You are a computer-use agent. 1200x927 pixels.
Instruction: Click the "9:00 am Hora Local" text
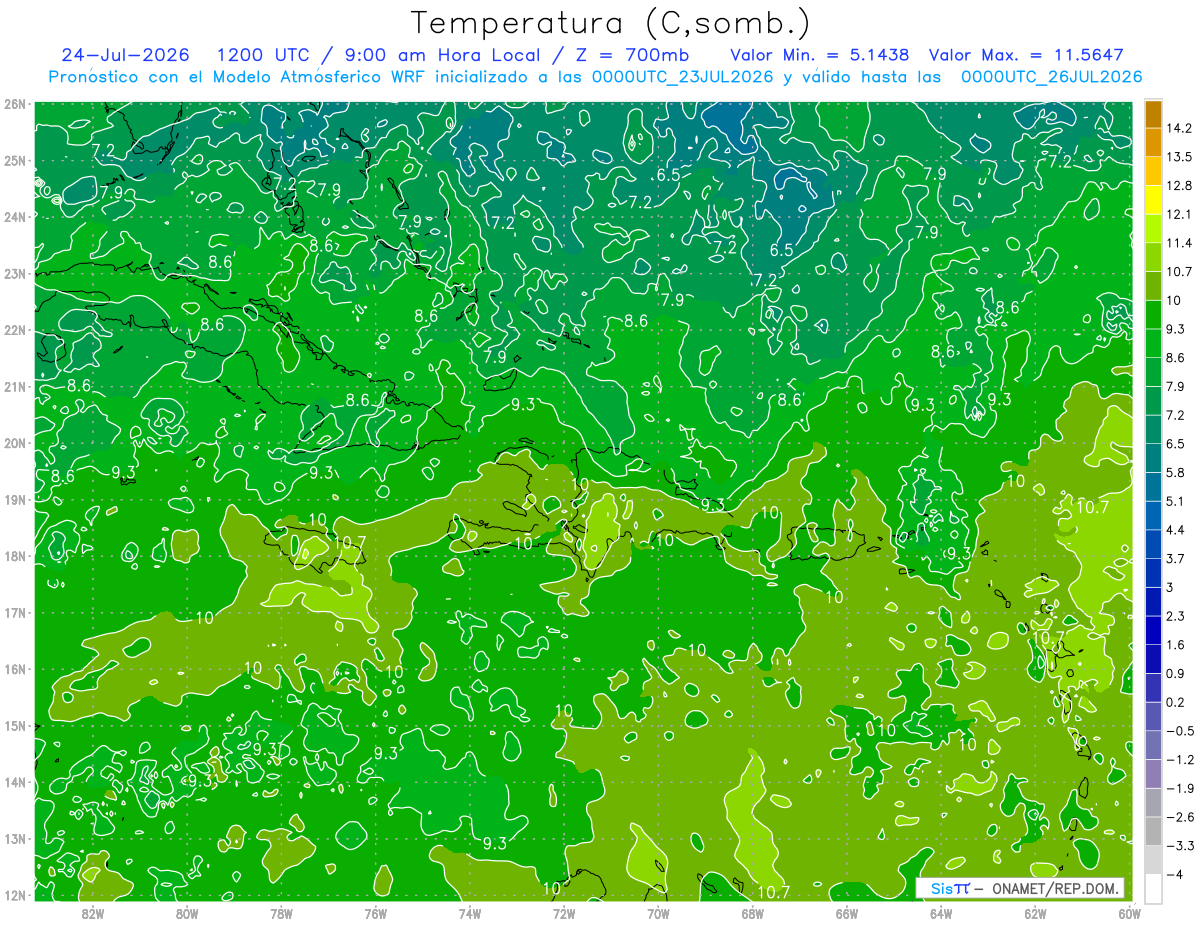(x=441, y=55)
